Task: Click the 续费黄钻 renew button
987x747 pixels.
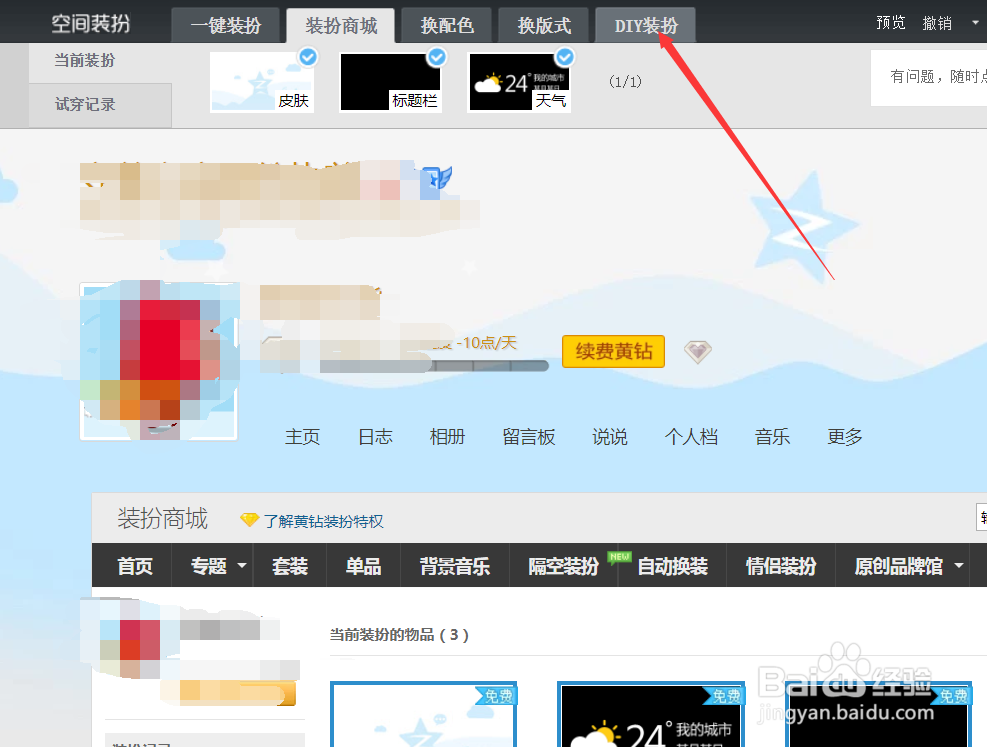Action: point(613,351)
